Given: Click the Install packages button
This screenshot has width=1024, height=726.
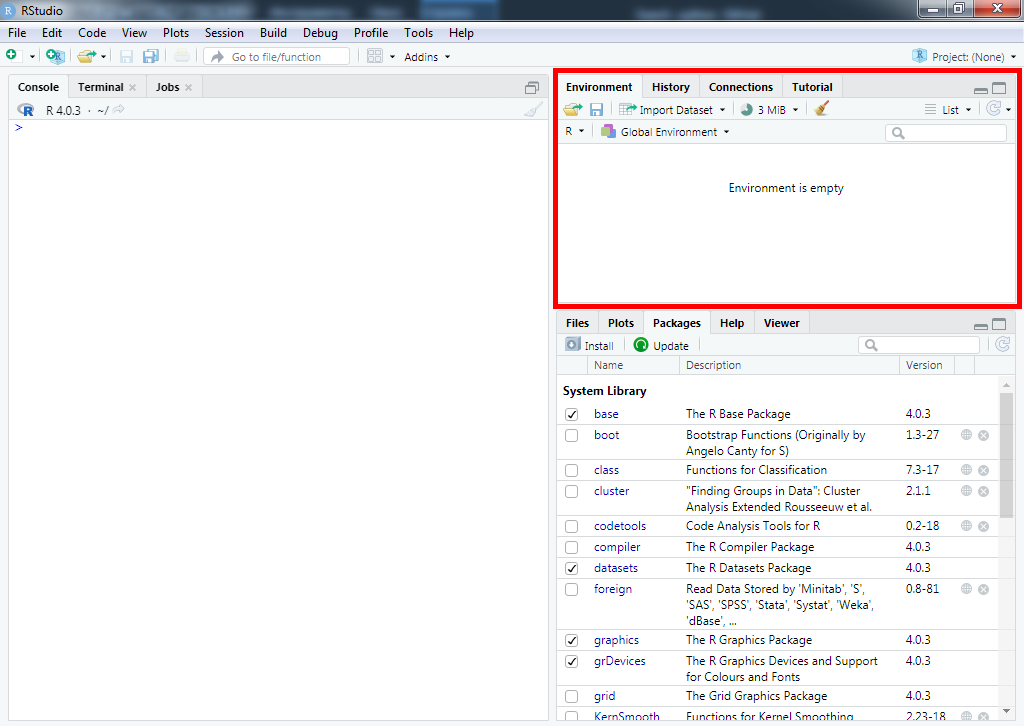Looking at the screenshot, I should pos(590,345).
